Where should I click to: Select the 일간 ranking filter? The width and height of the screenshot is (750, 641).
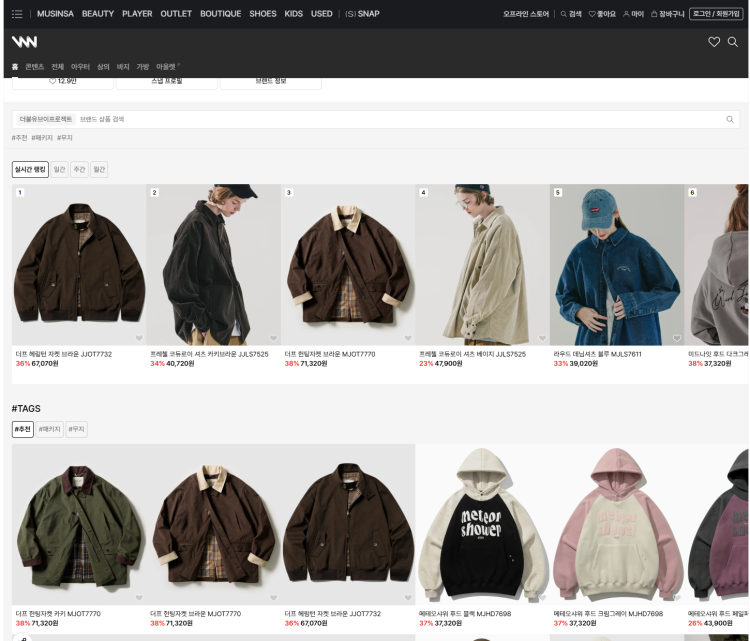[x=60, y=170]
